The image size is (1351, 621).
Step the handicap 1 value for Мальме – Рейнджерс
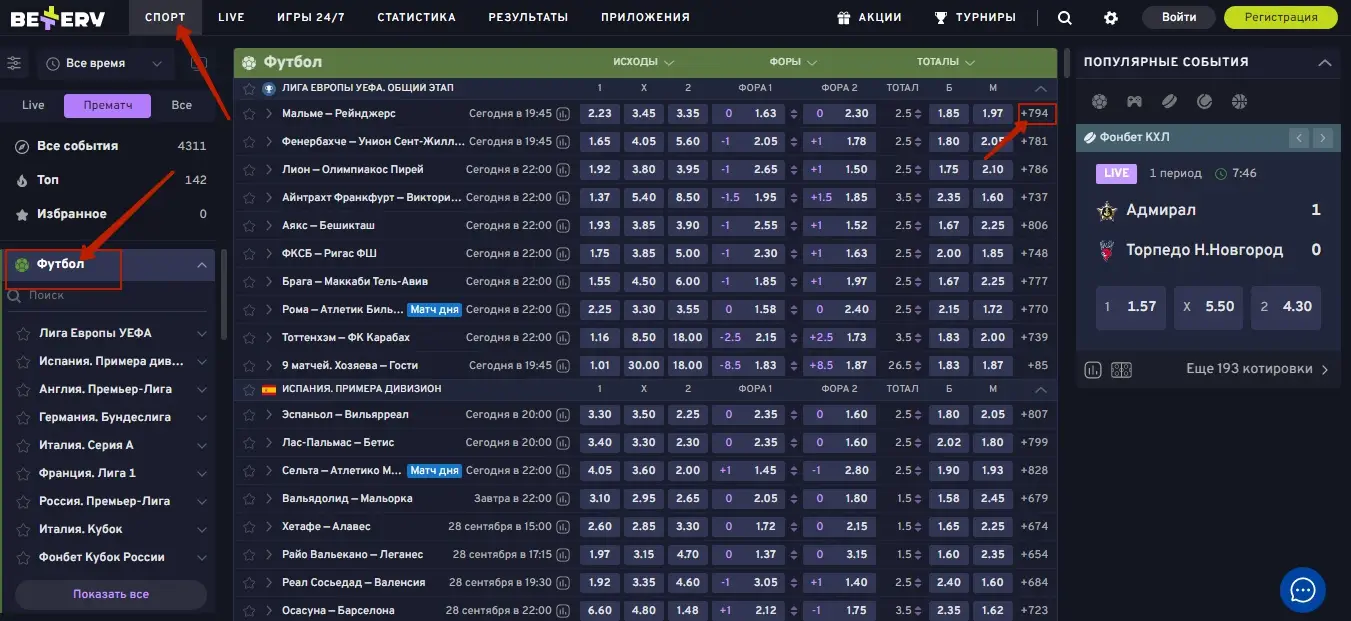click(x=792, y=114)
